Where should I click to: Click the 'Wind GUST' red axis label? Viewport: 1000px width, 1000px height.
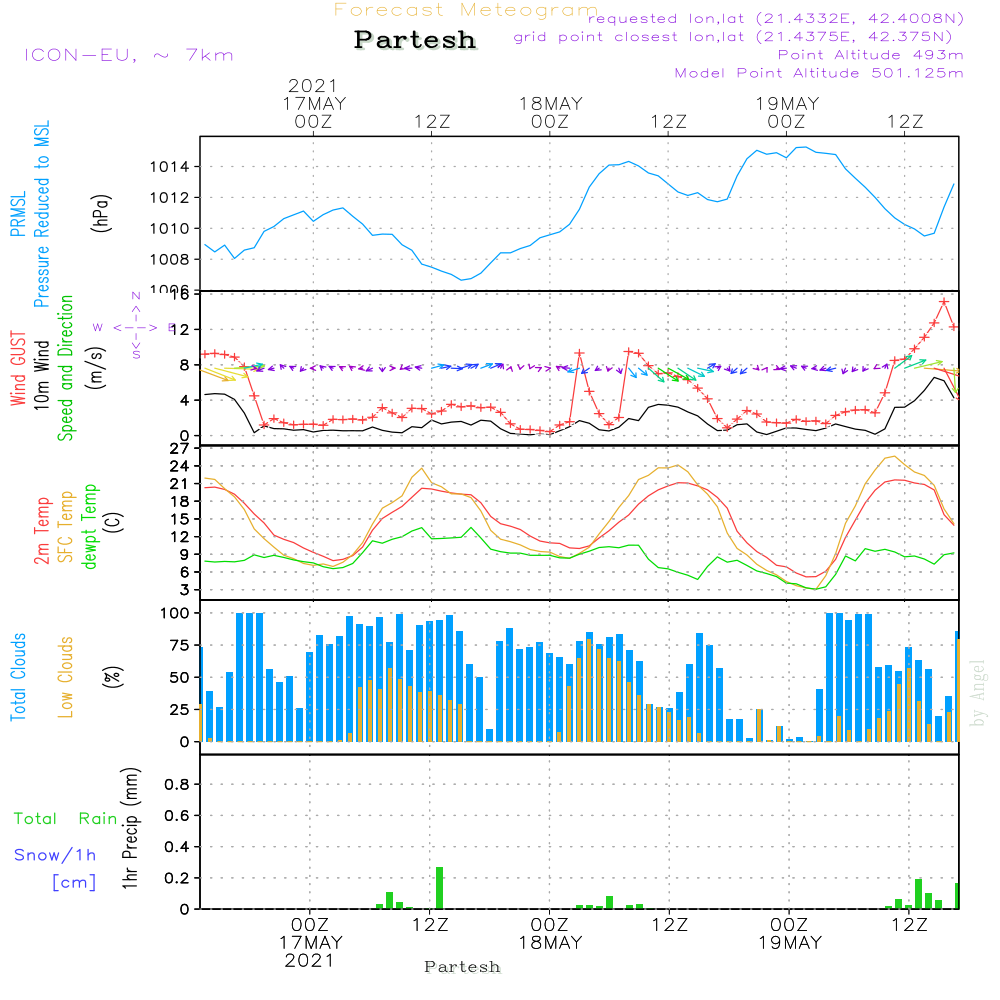click(x=18, y=368)
